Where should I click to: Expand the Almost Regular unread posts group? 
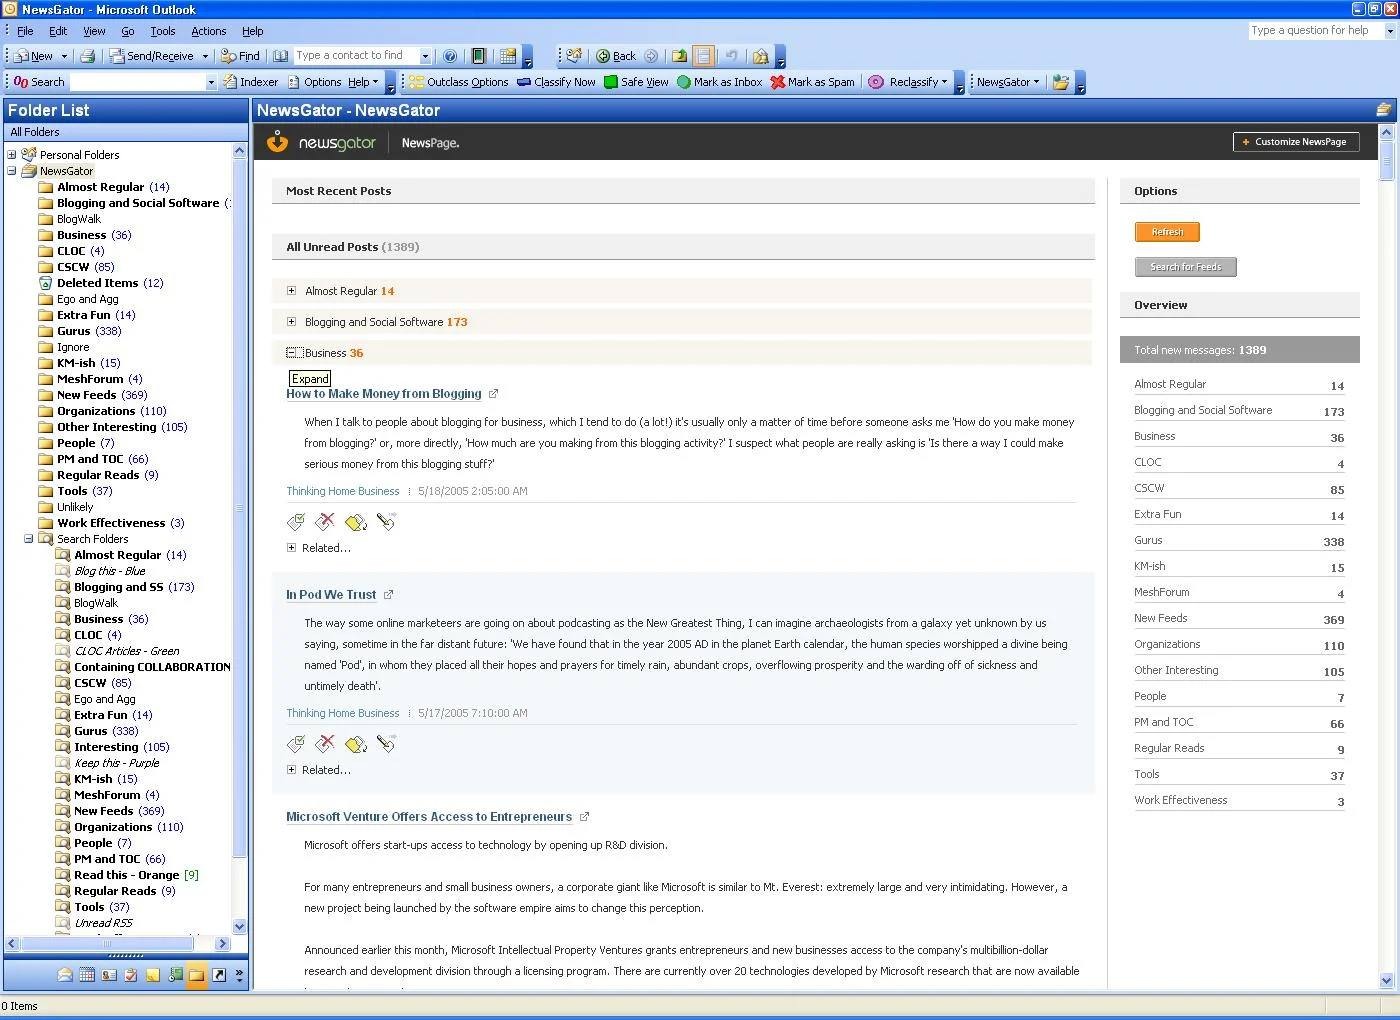pos(291,291)
